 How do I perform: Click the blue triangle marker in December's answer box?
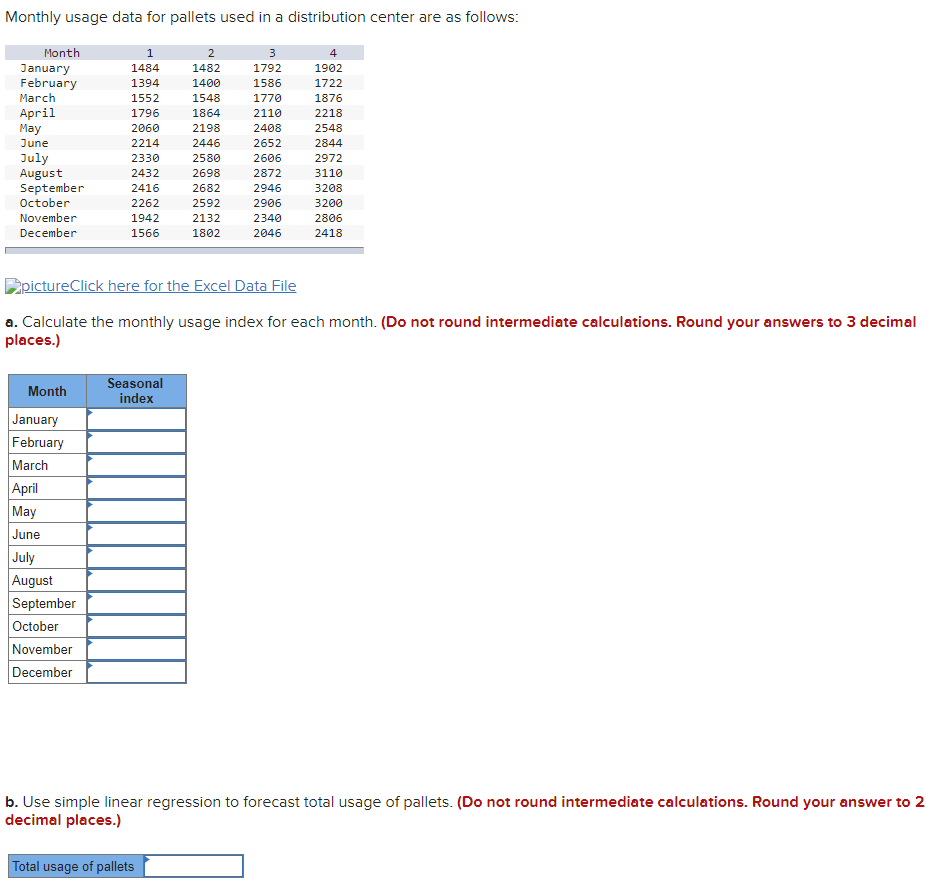(92, 665)
